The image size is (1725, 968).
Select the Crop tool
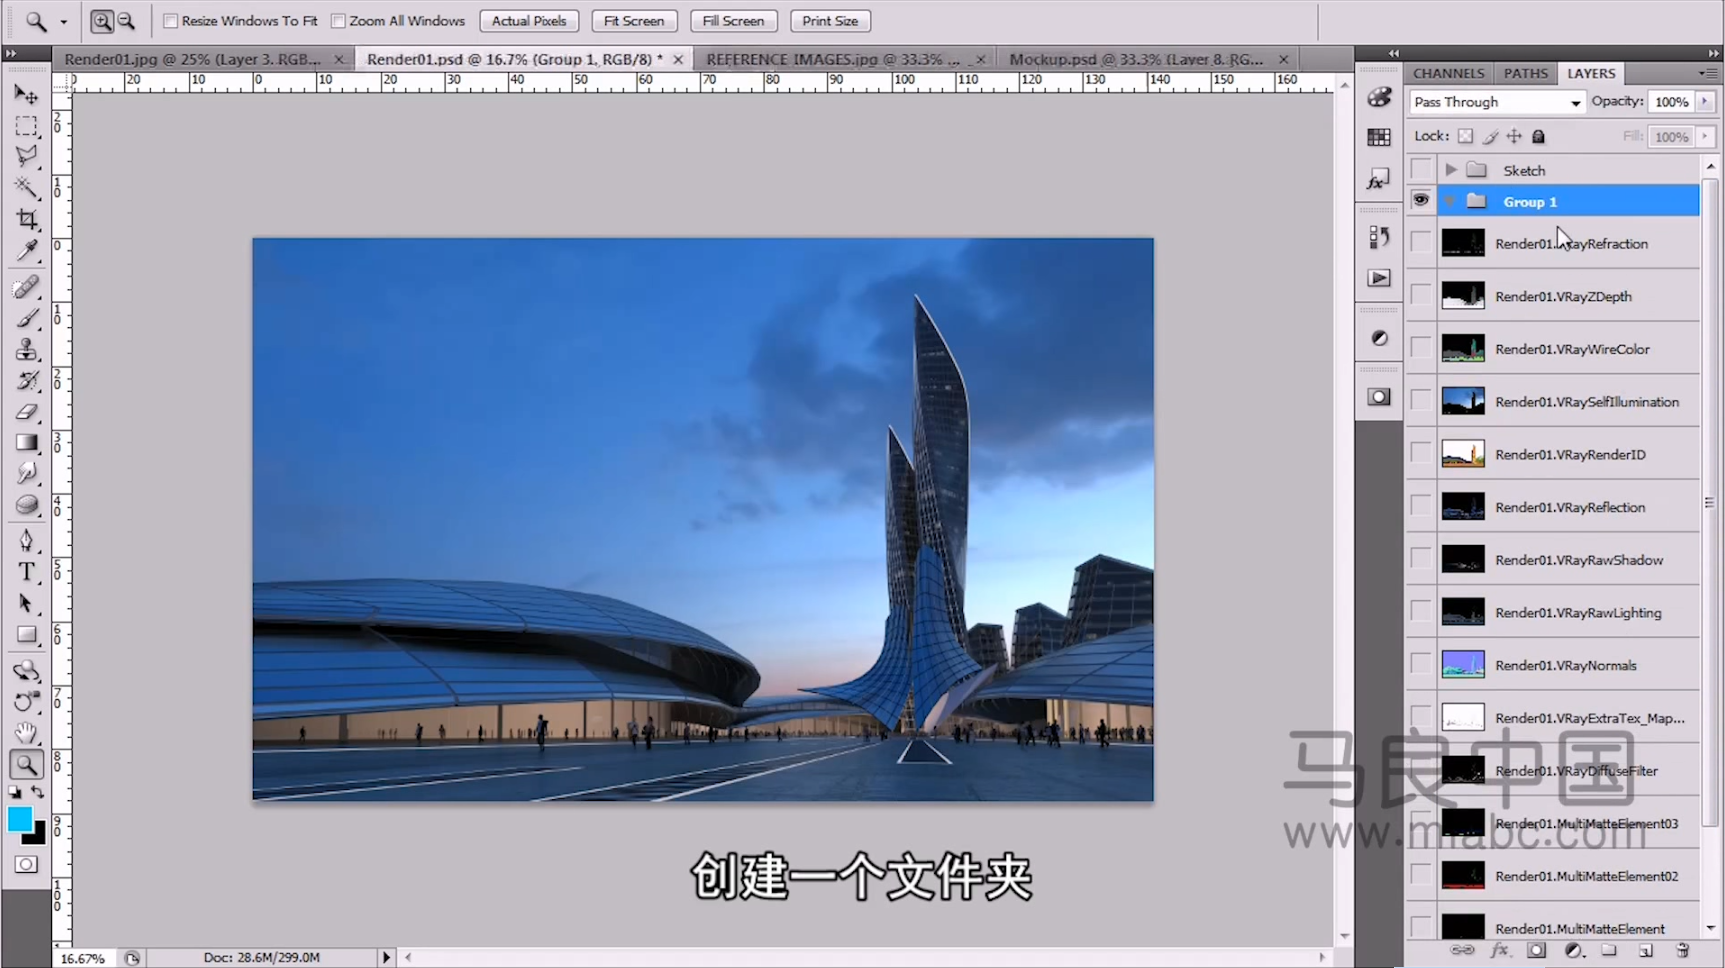pos(26,219)
